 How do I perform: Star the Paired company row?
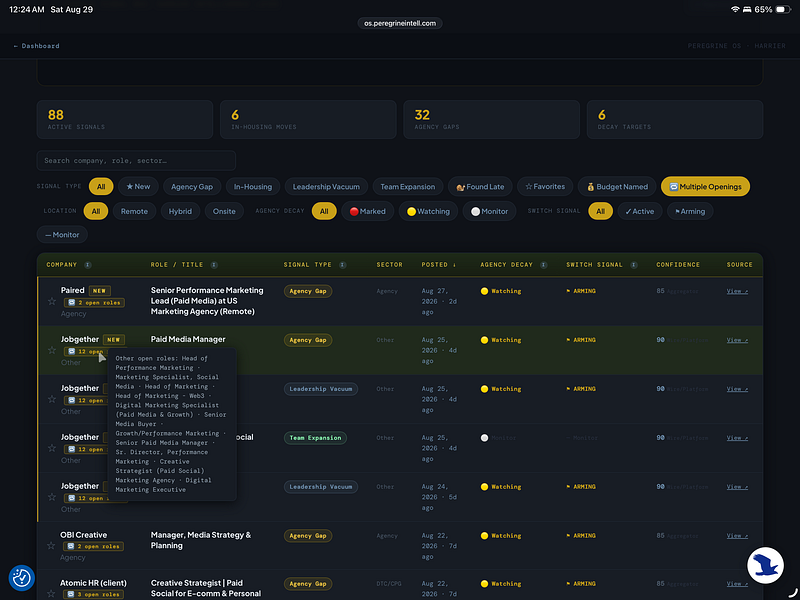coord(52,302)
